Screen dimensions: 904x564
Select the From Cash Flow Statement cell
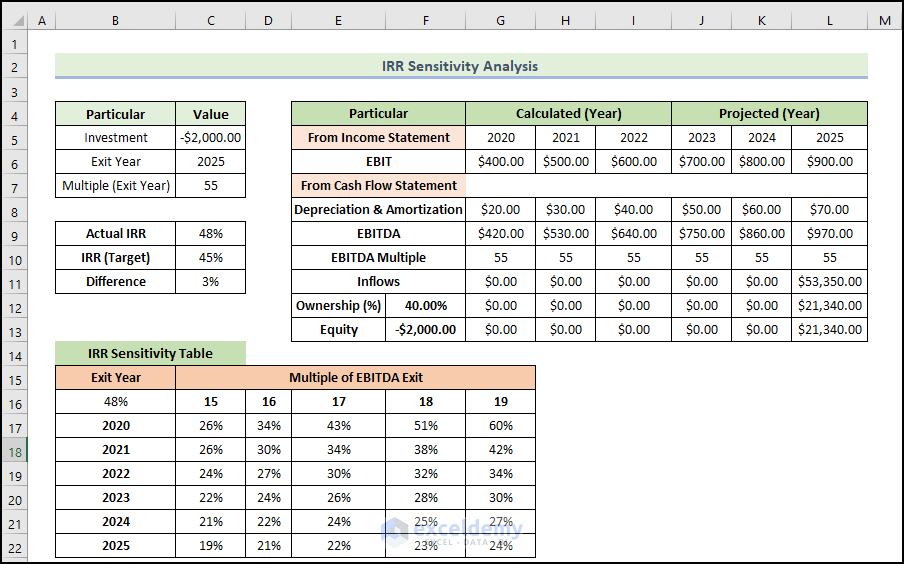[378, 186]
